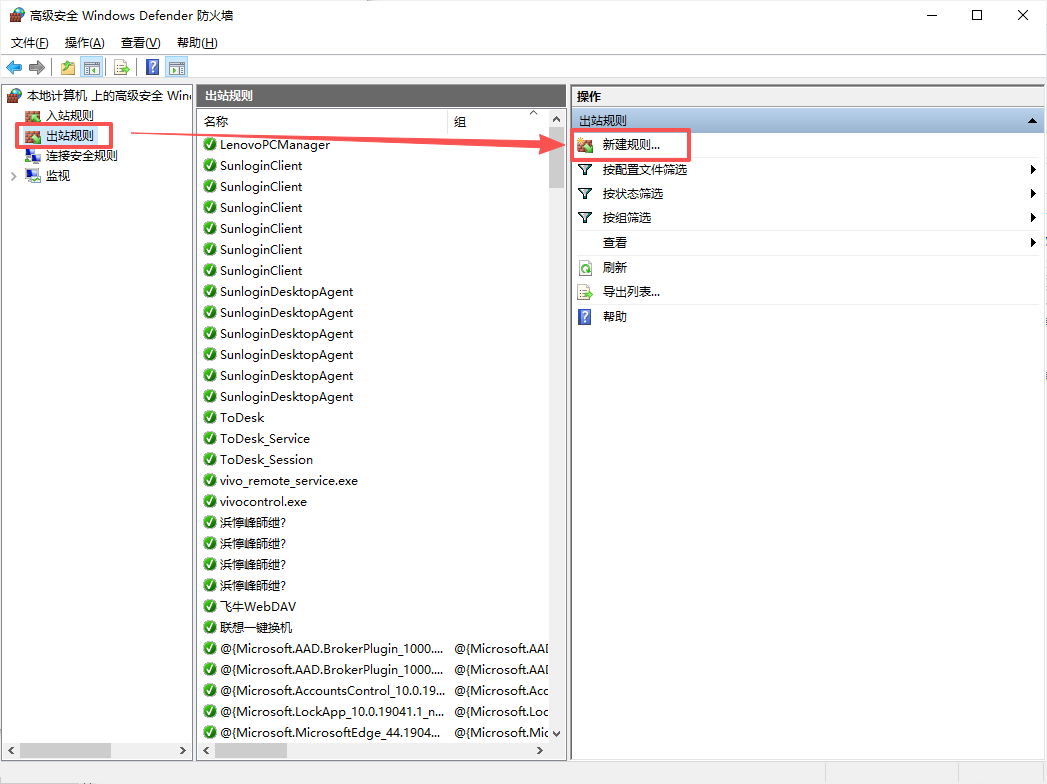Click the rule list vertical scrollbar thumb
Viewport: 1047px width, 784px height.
pos(556,159)
